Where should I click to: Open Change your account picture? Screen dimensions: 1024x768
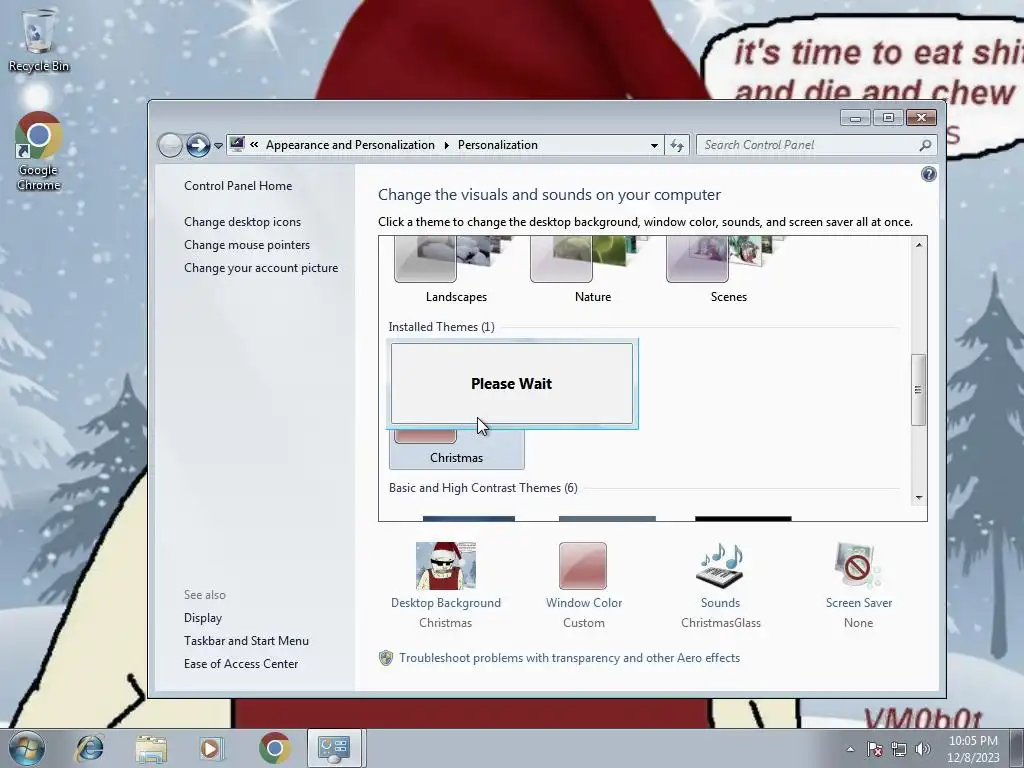point(261,268)
